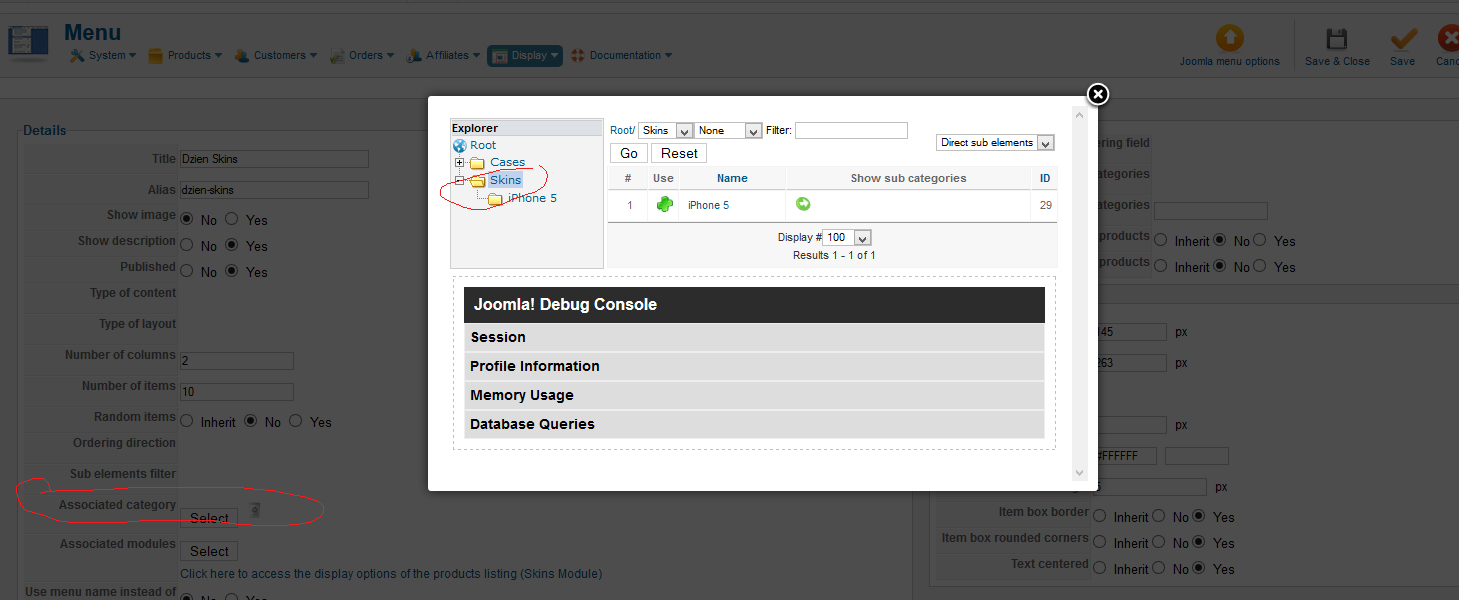Click the Title field with Dzien Skins
1459x600 pixels.
pos(274,159)
